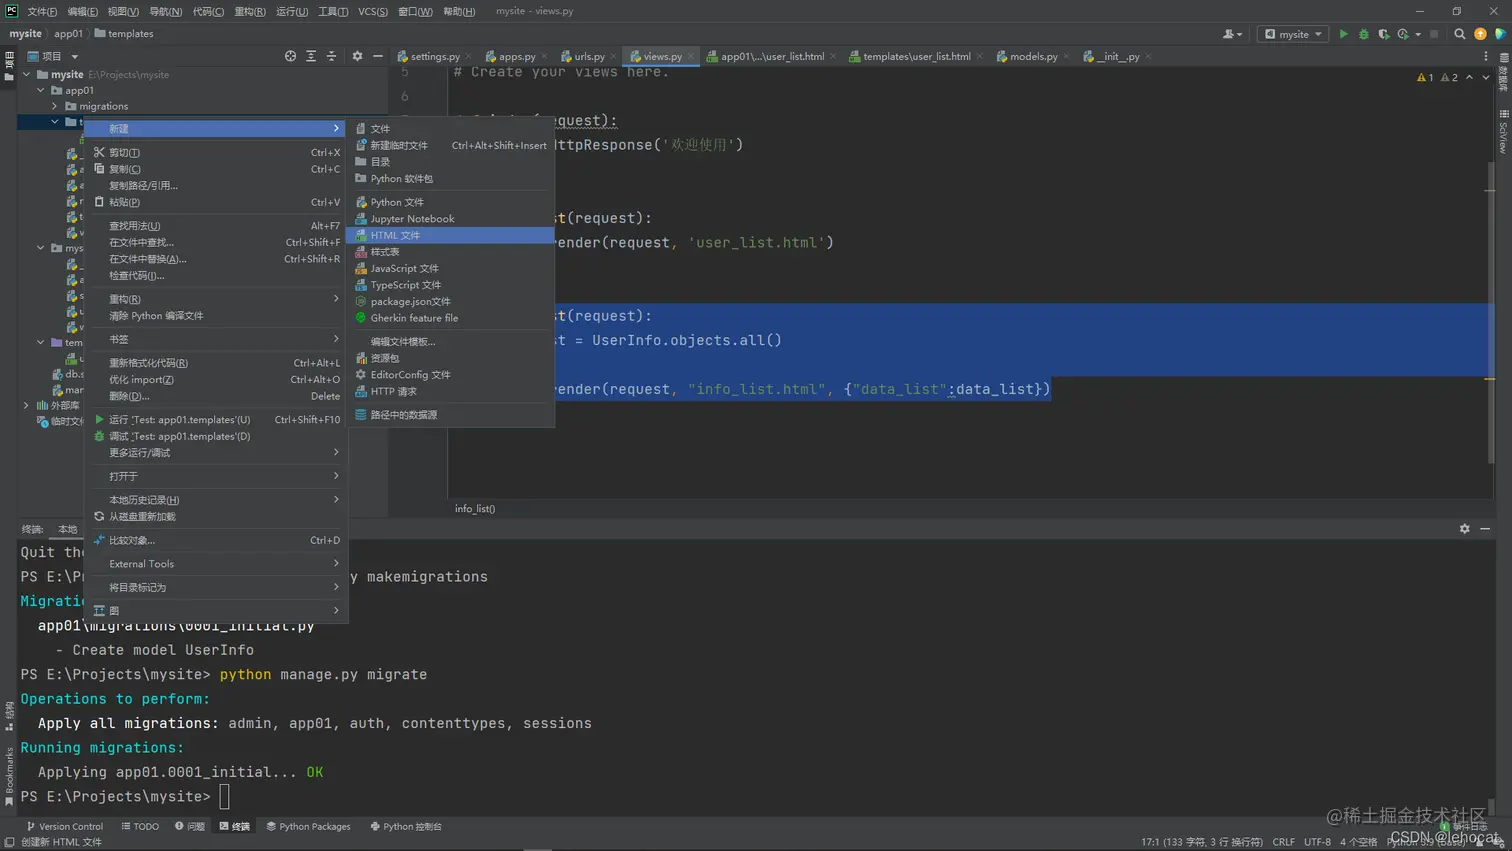Screen dimensions: 1512x851
Task: Select HTML 文件 in the New submenu
Action: click(x=450, y=235)
